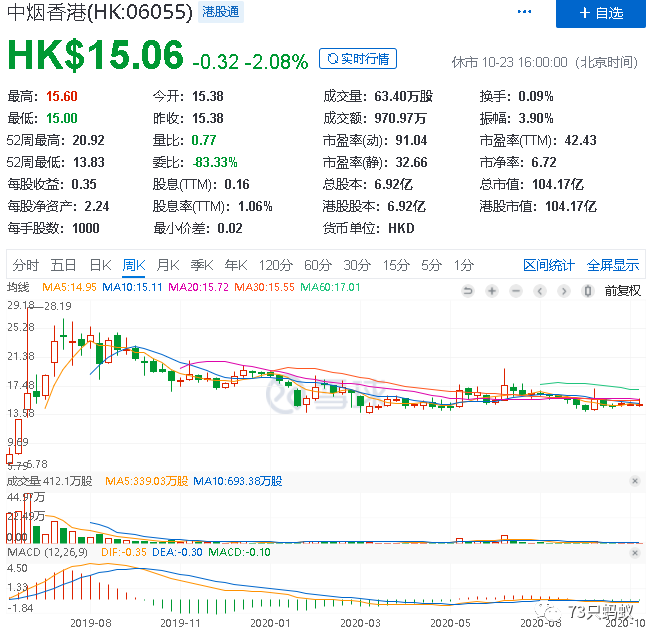
Task: Zoom out the chart with minus icon
Action: [x=516, y=291]
